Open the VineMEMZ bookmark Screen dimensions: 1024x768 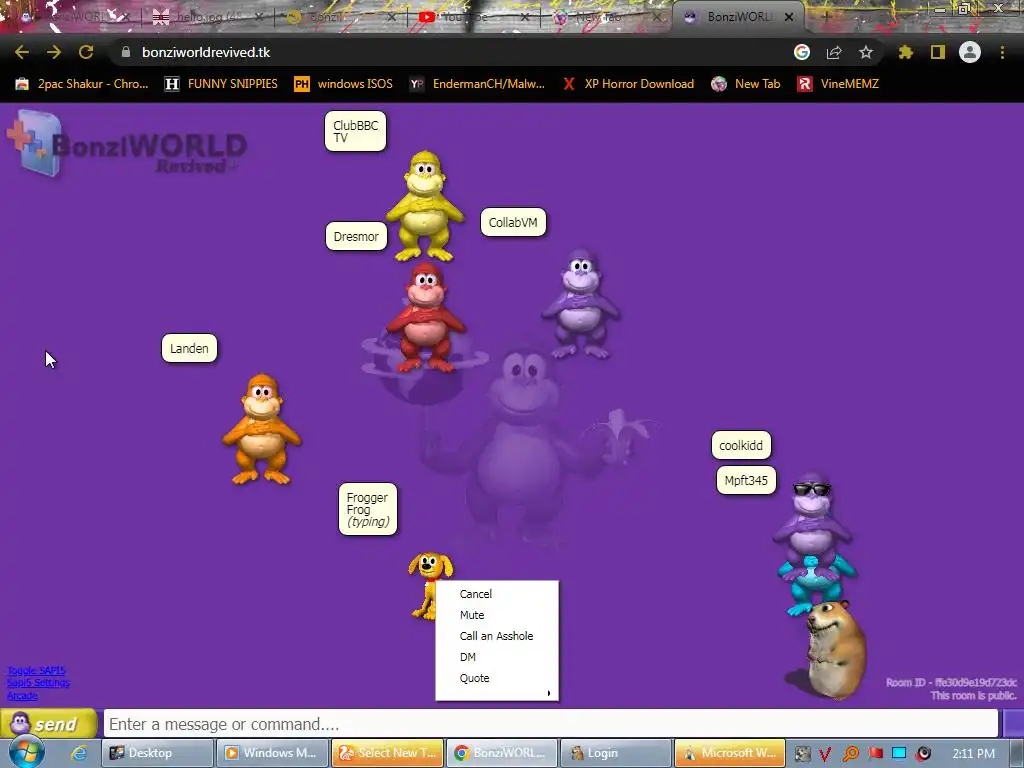(839, 84)
